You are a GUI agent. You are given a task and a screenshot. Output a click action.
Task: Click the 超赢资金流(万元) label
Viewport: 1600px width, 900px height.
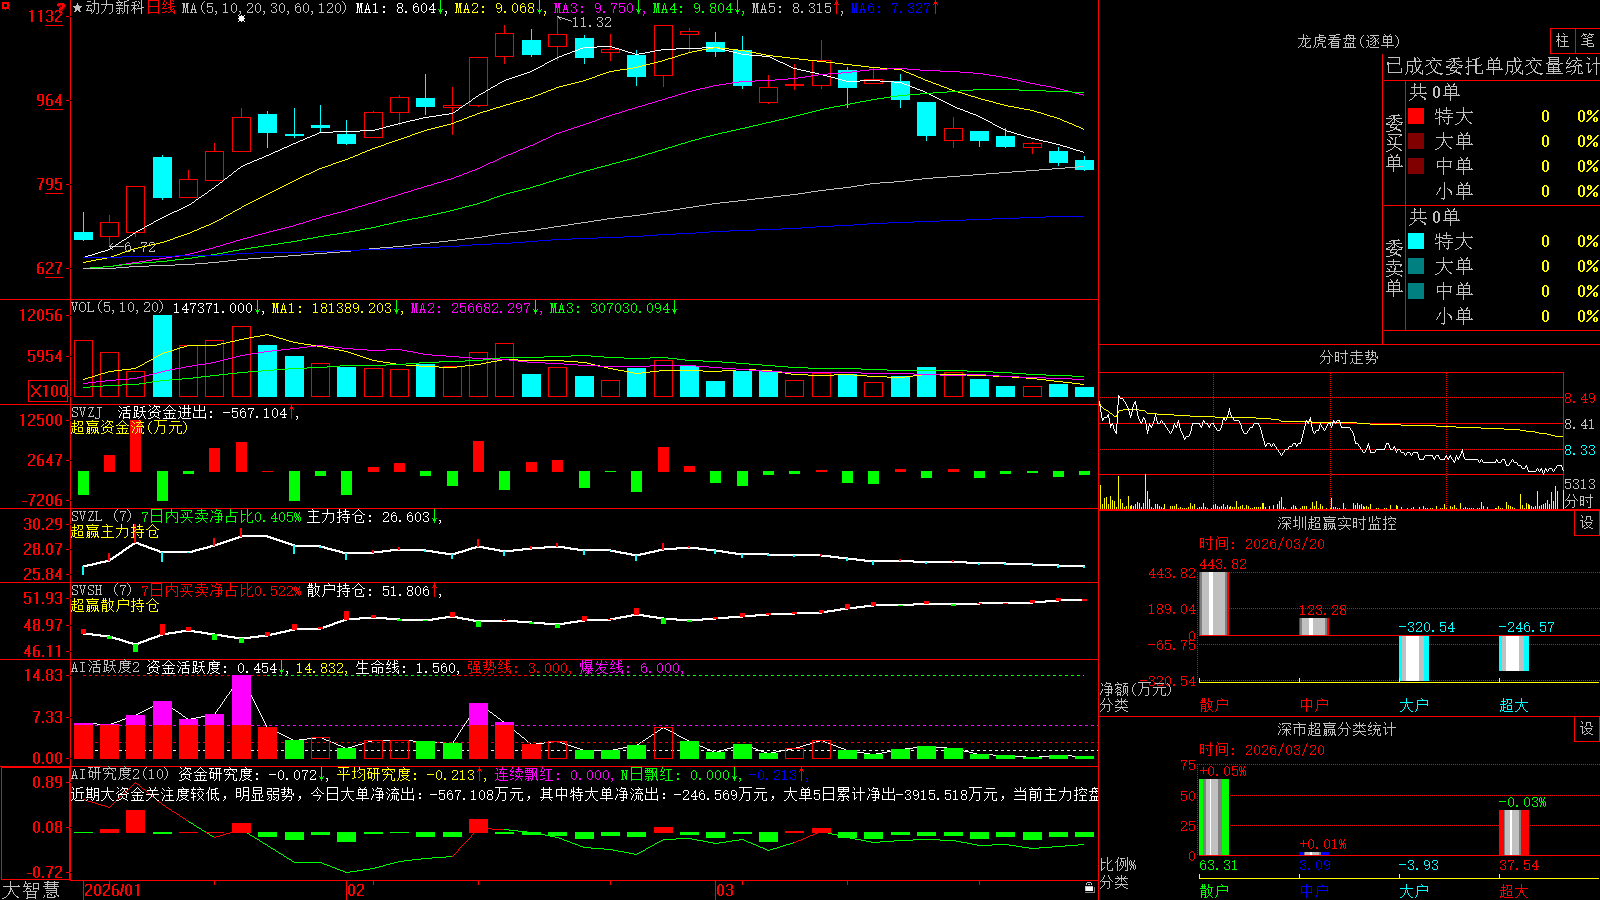129,427
